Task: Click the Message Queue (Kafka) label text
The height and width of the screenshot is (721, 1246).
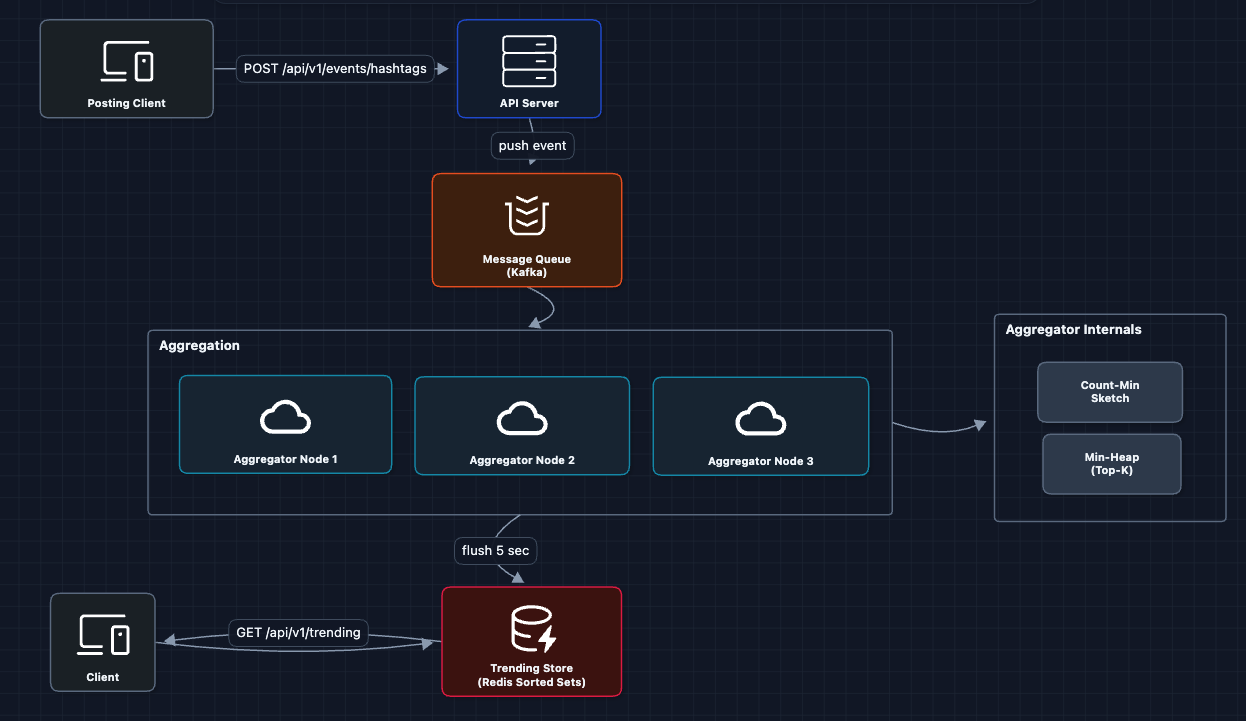Action: click(x=527, y=266)
